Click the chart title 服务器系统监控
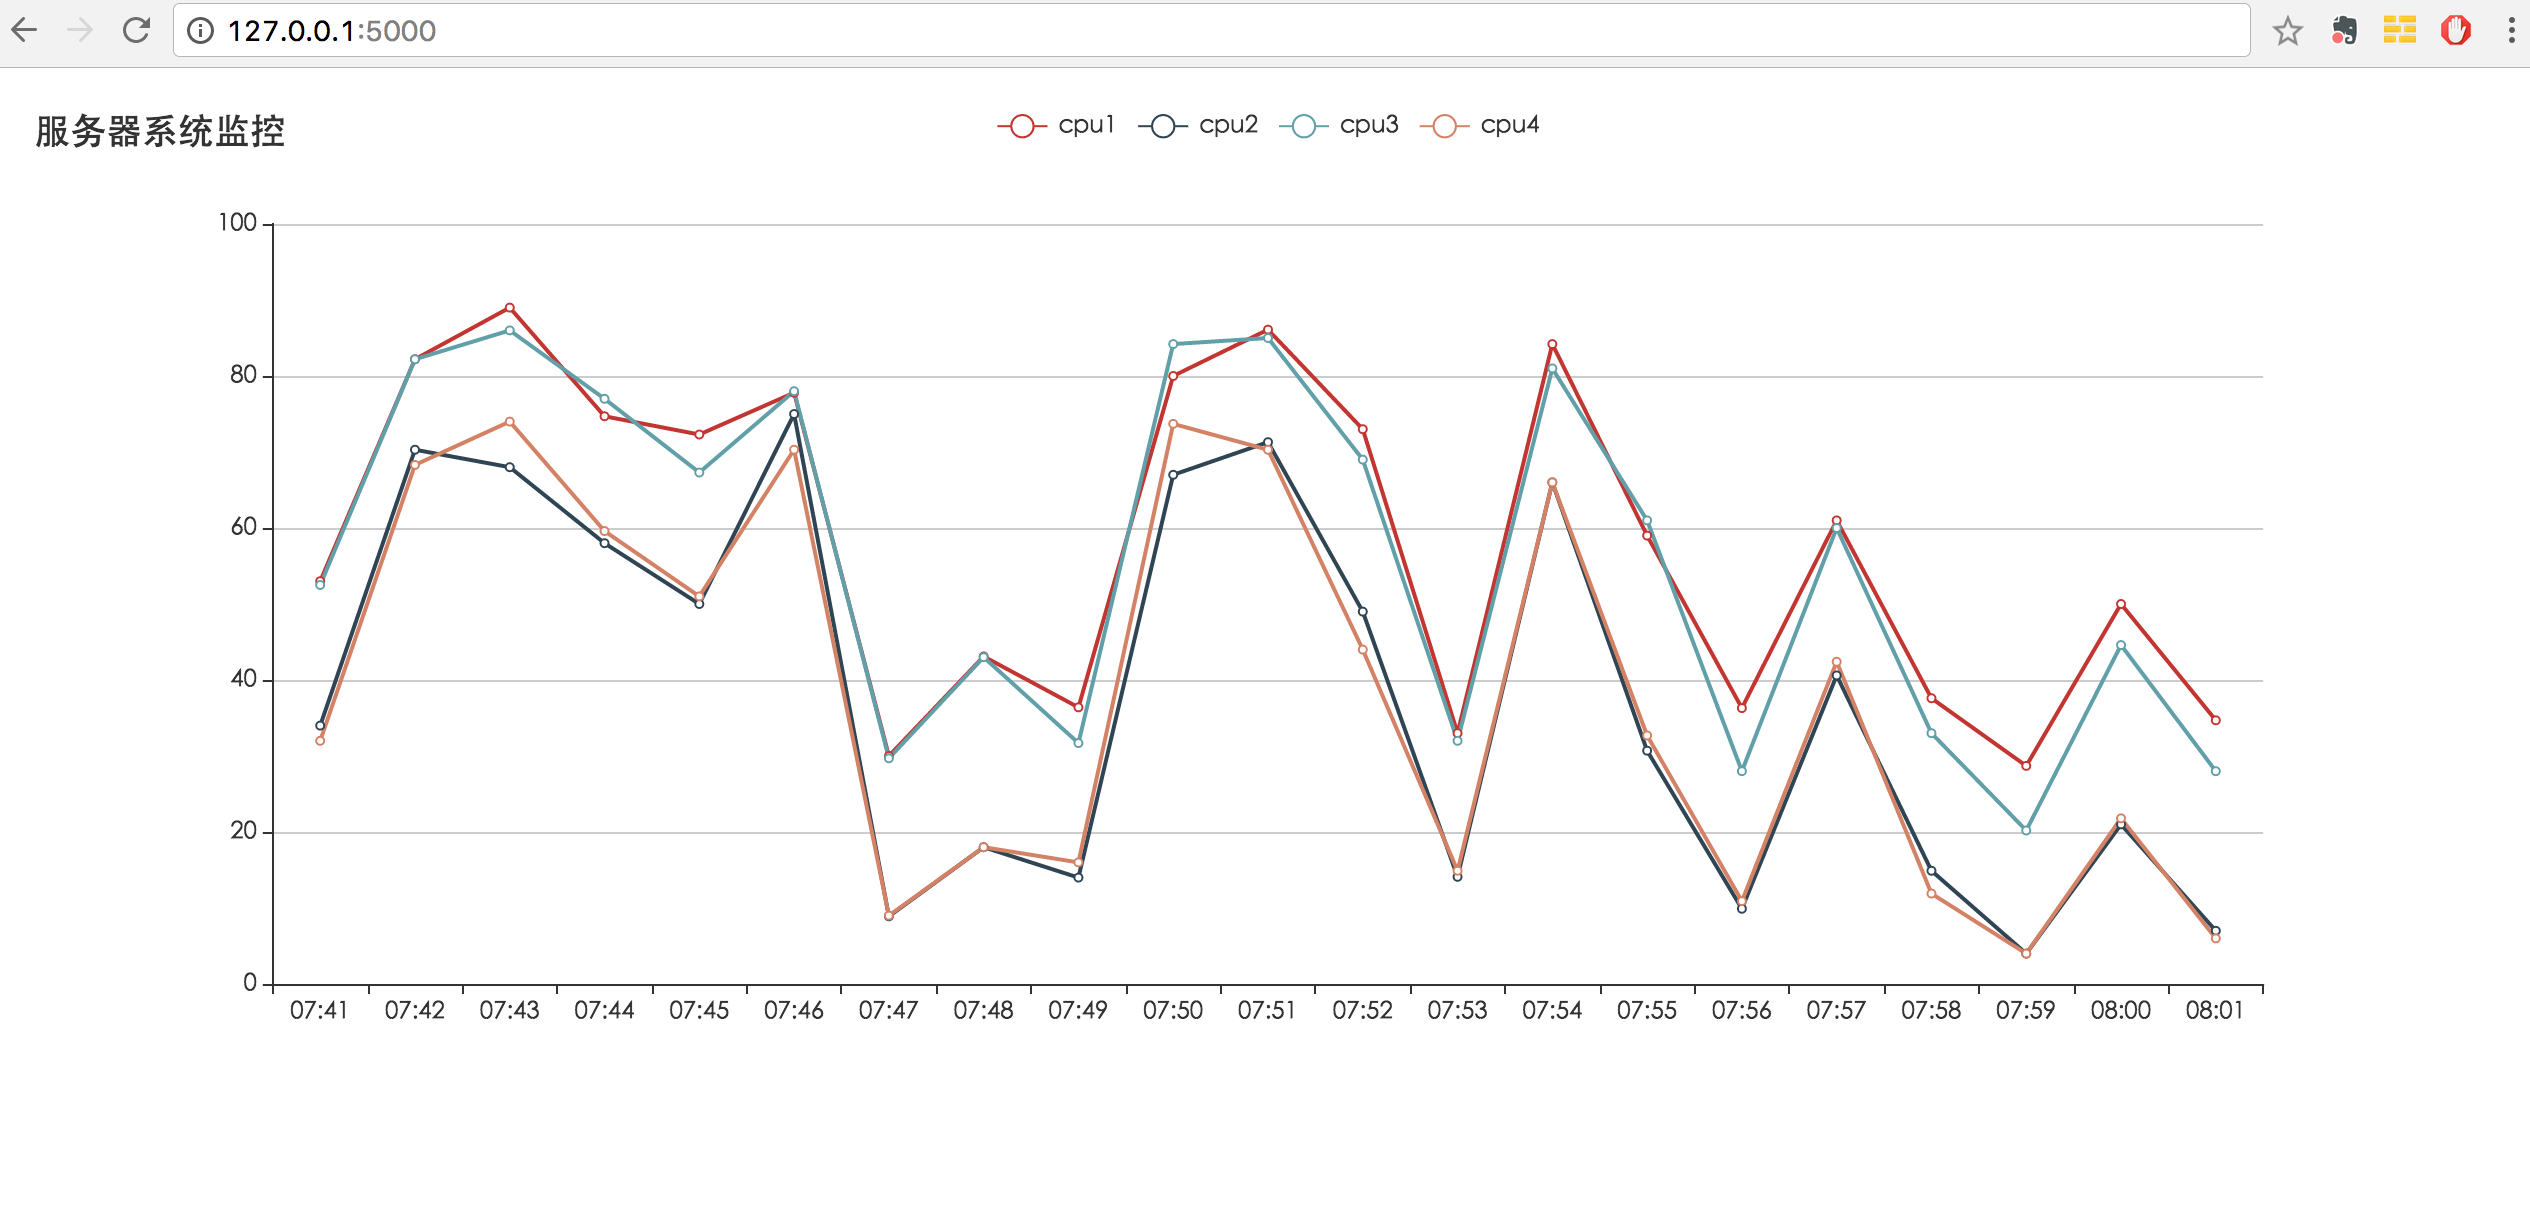 click(x=160, y=132)
